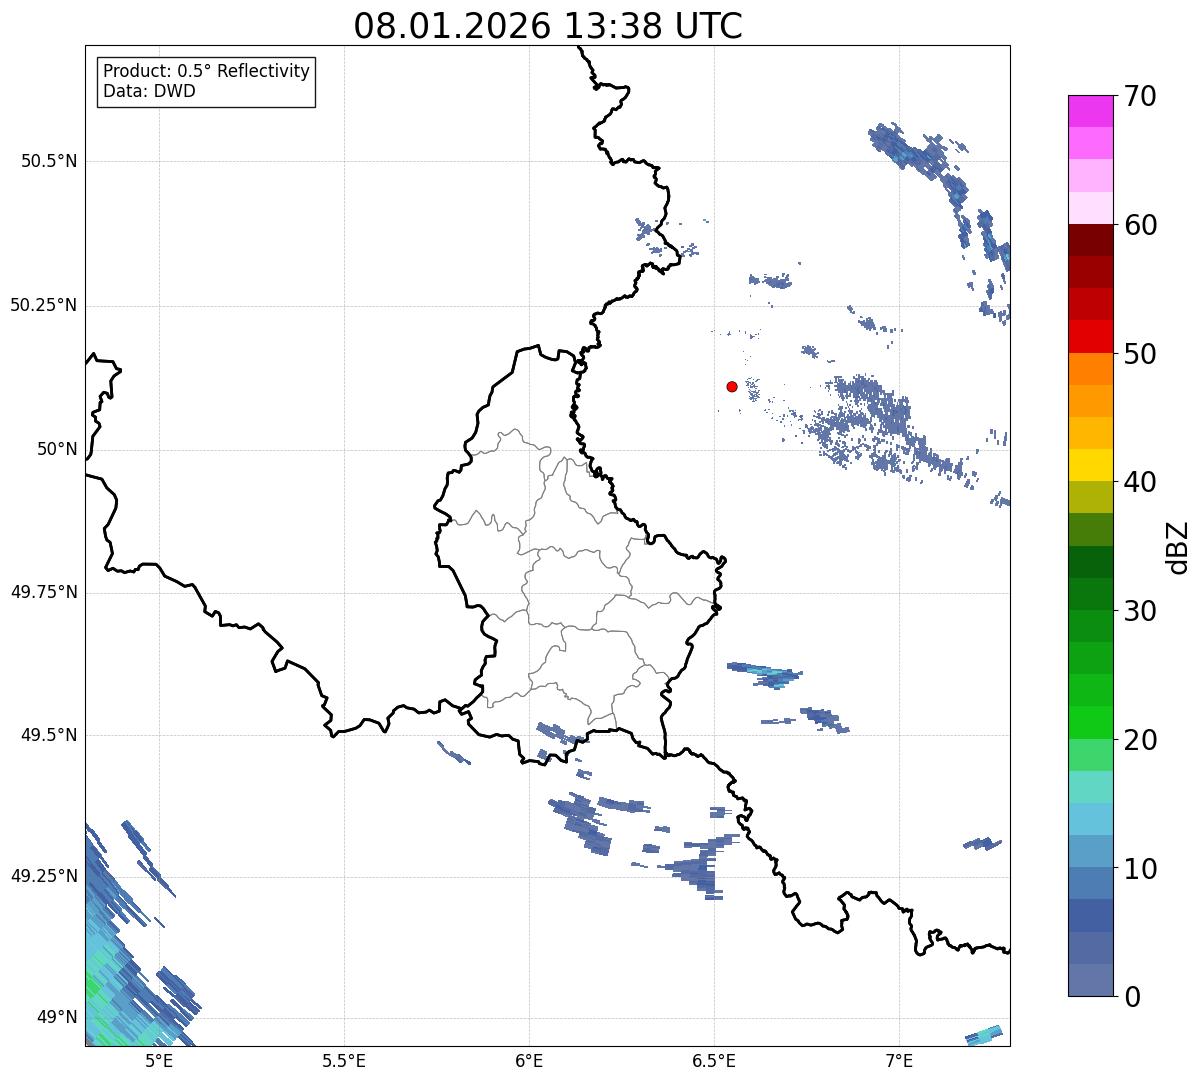
Task: Click the red station marker dot
Action: tap(732, 386)
